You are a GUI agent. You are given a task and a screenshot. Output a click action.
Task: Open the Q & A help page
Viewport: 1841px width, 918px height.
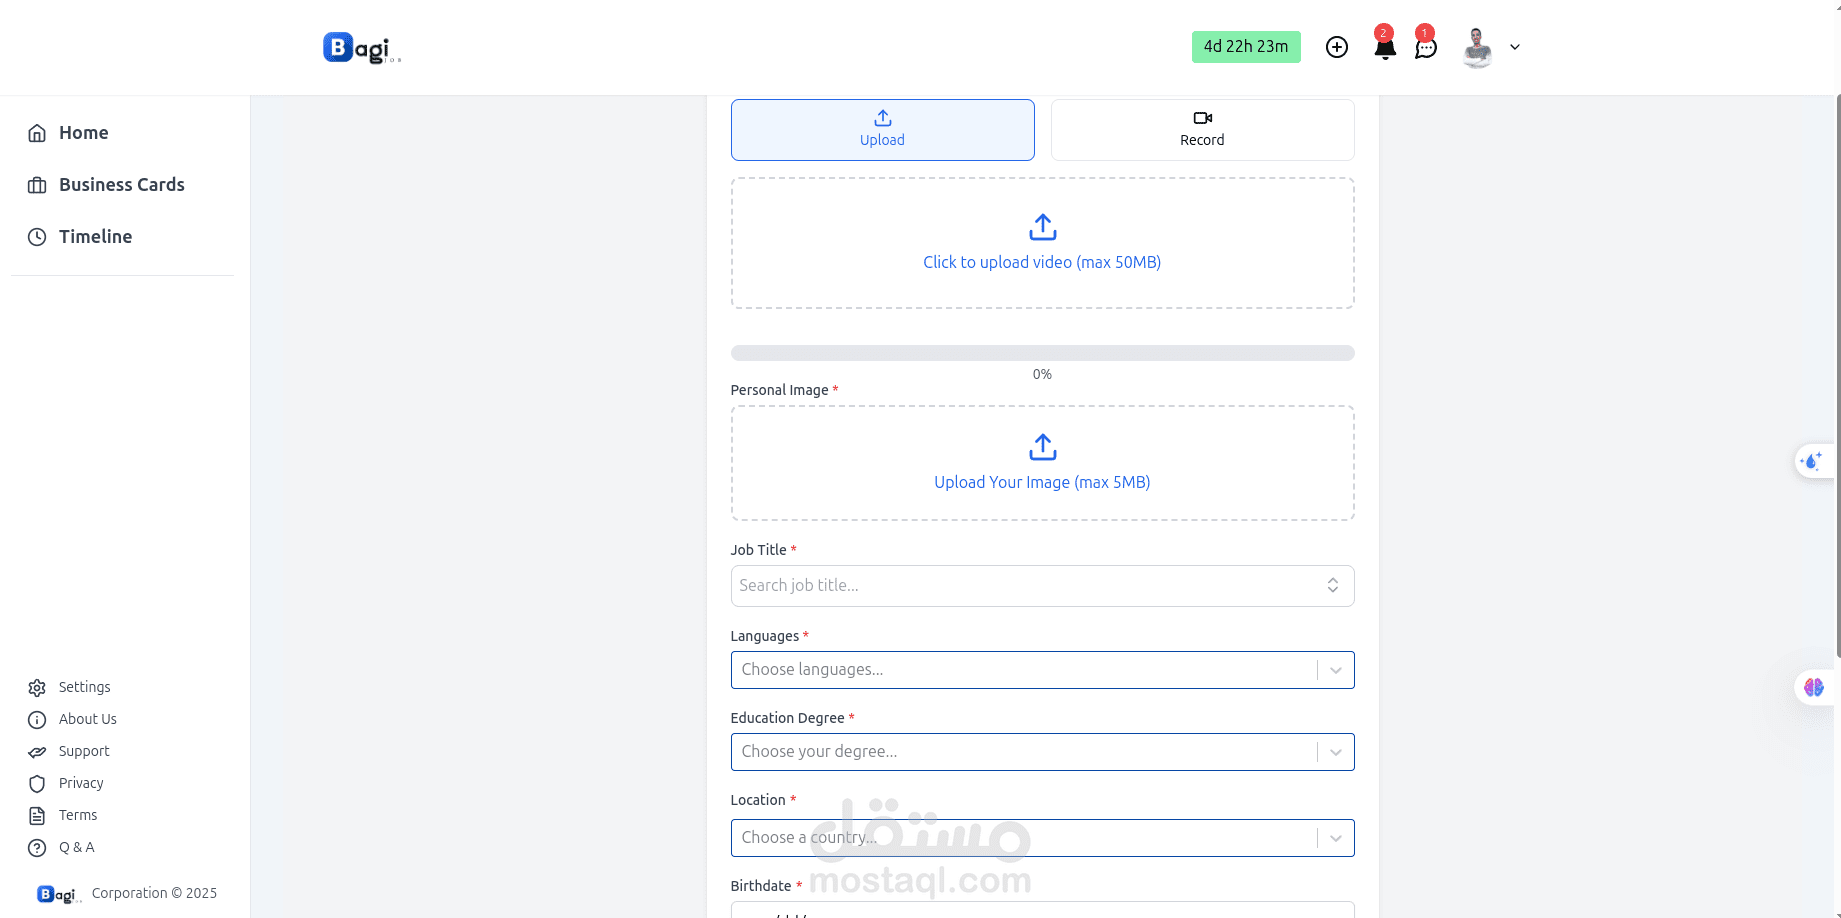[76, 847]
